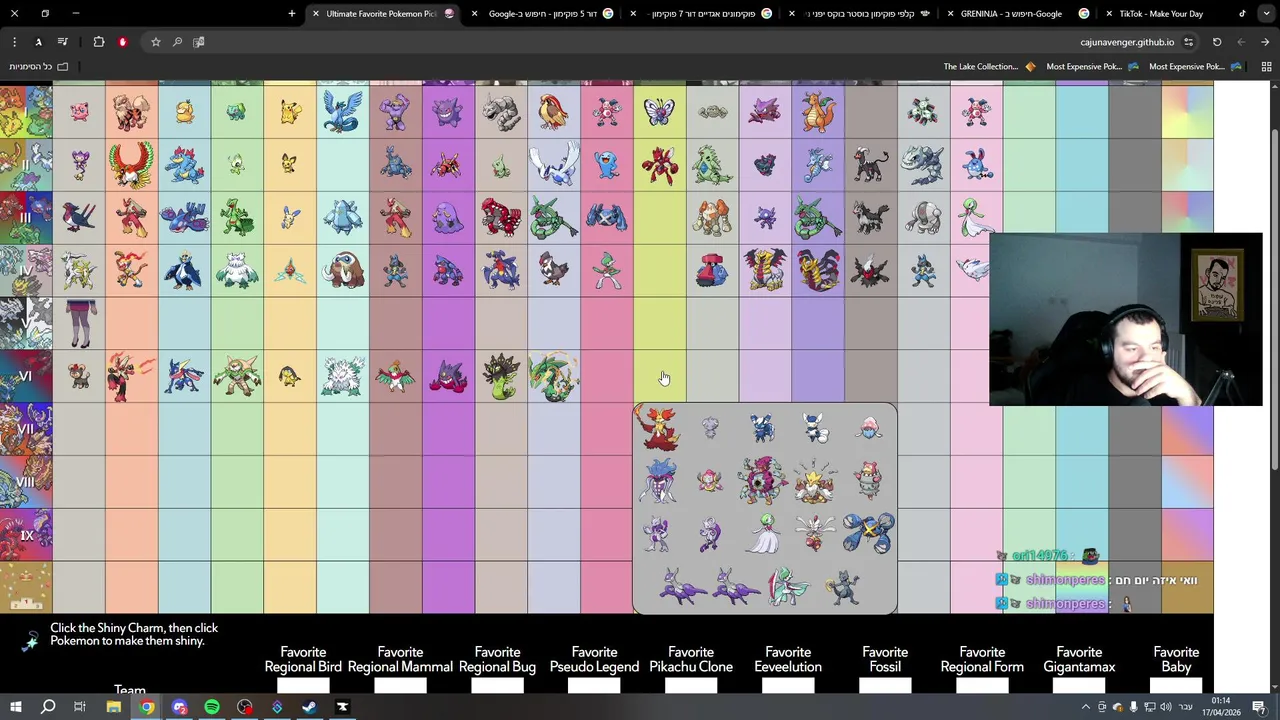Pick Delphox from the popup selection
This screenshot has width=1280, height=720.
tap(658, 429)
